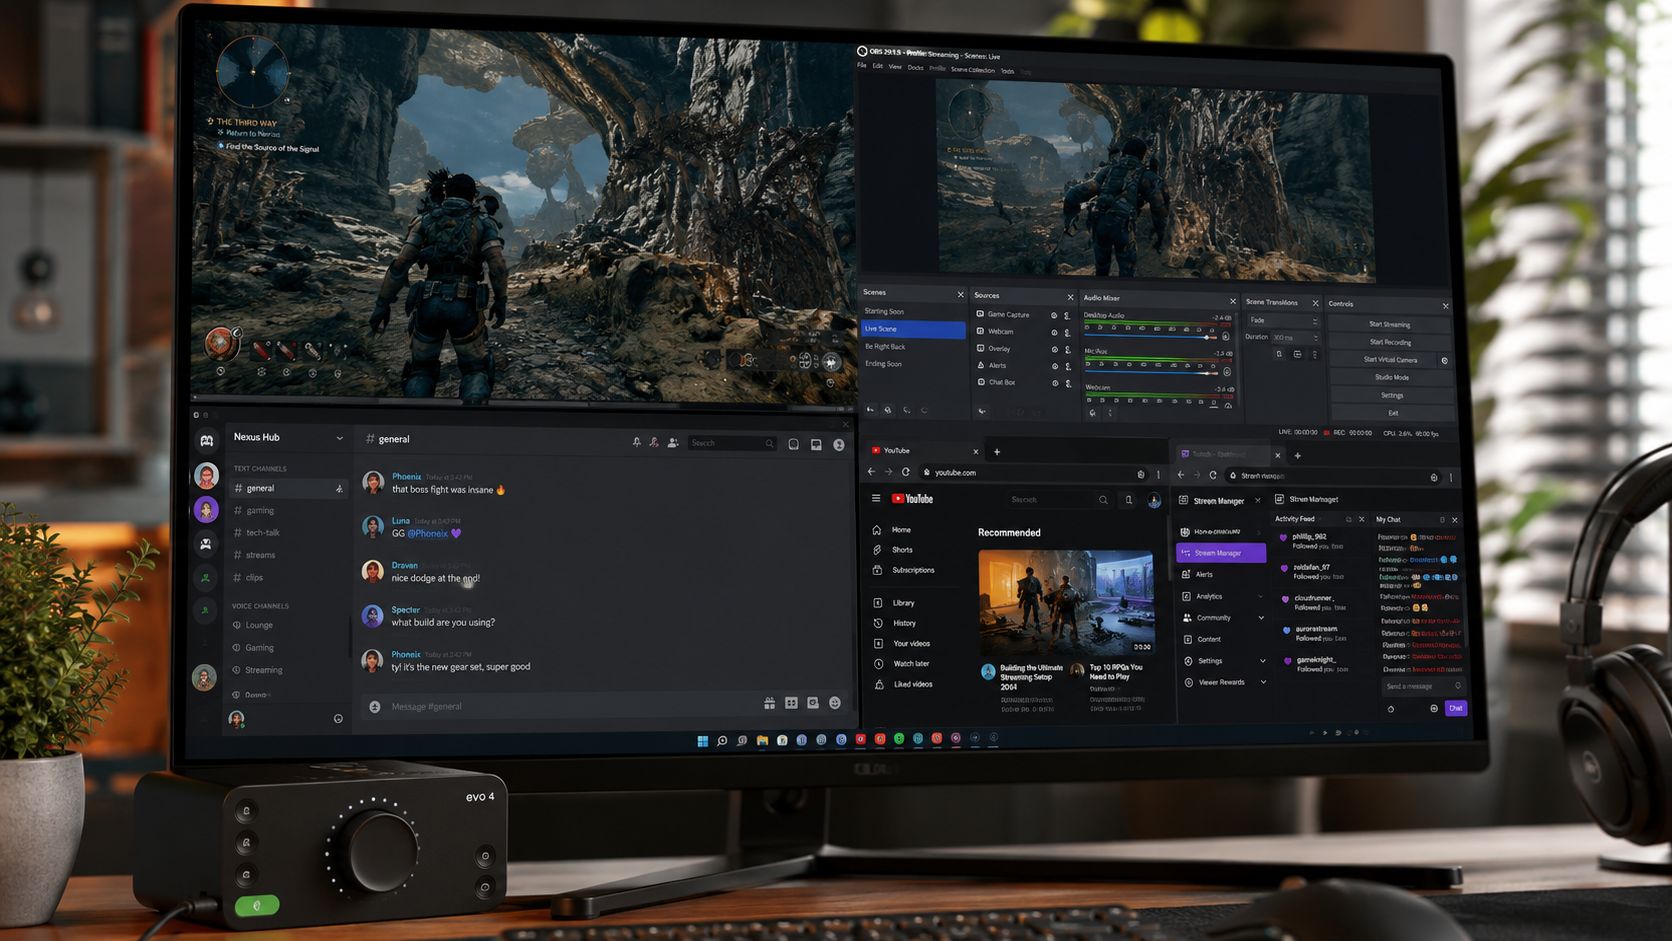Adjust Desktop Audio volume slider

(x=1149, y=337)
